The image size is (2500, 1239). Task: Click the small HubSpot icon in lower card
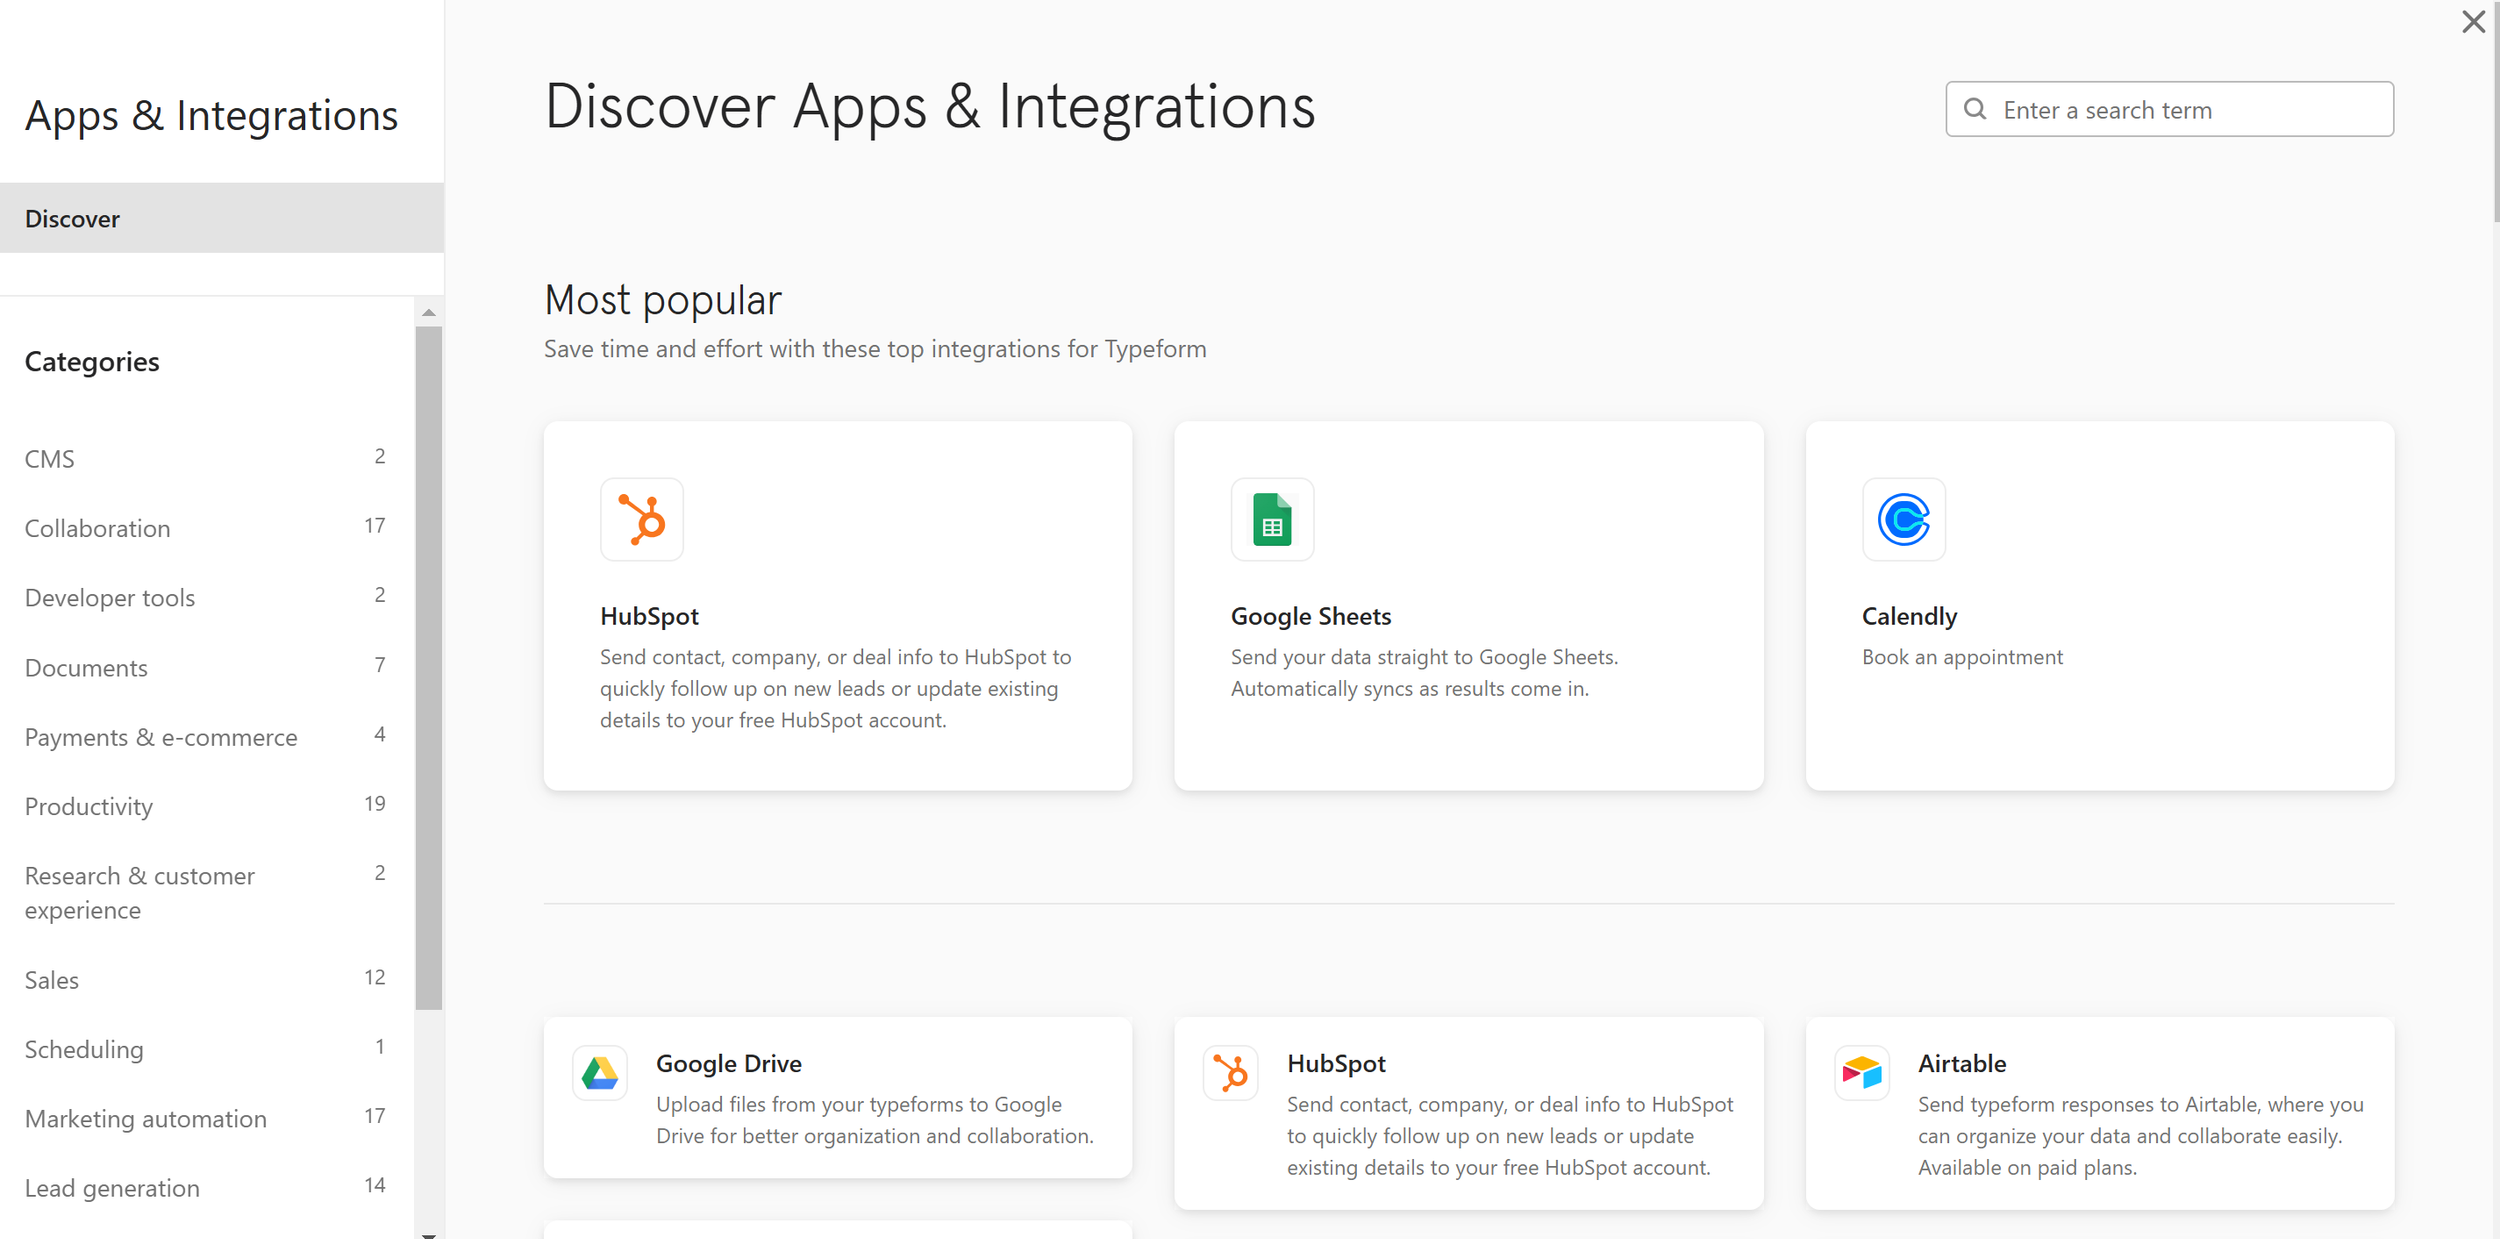click(1231, 1073)
